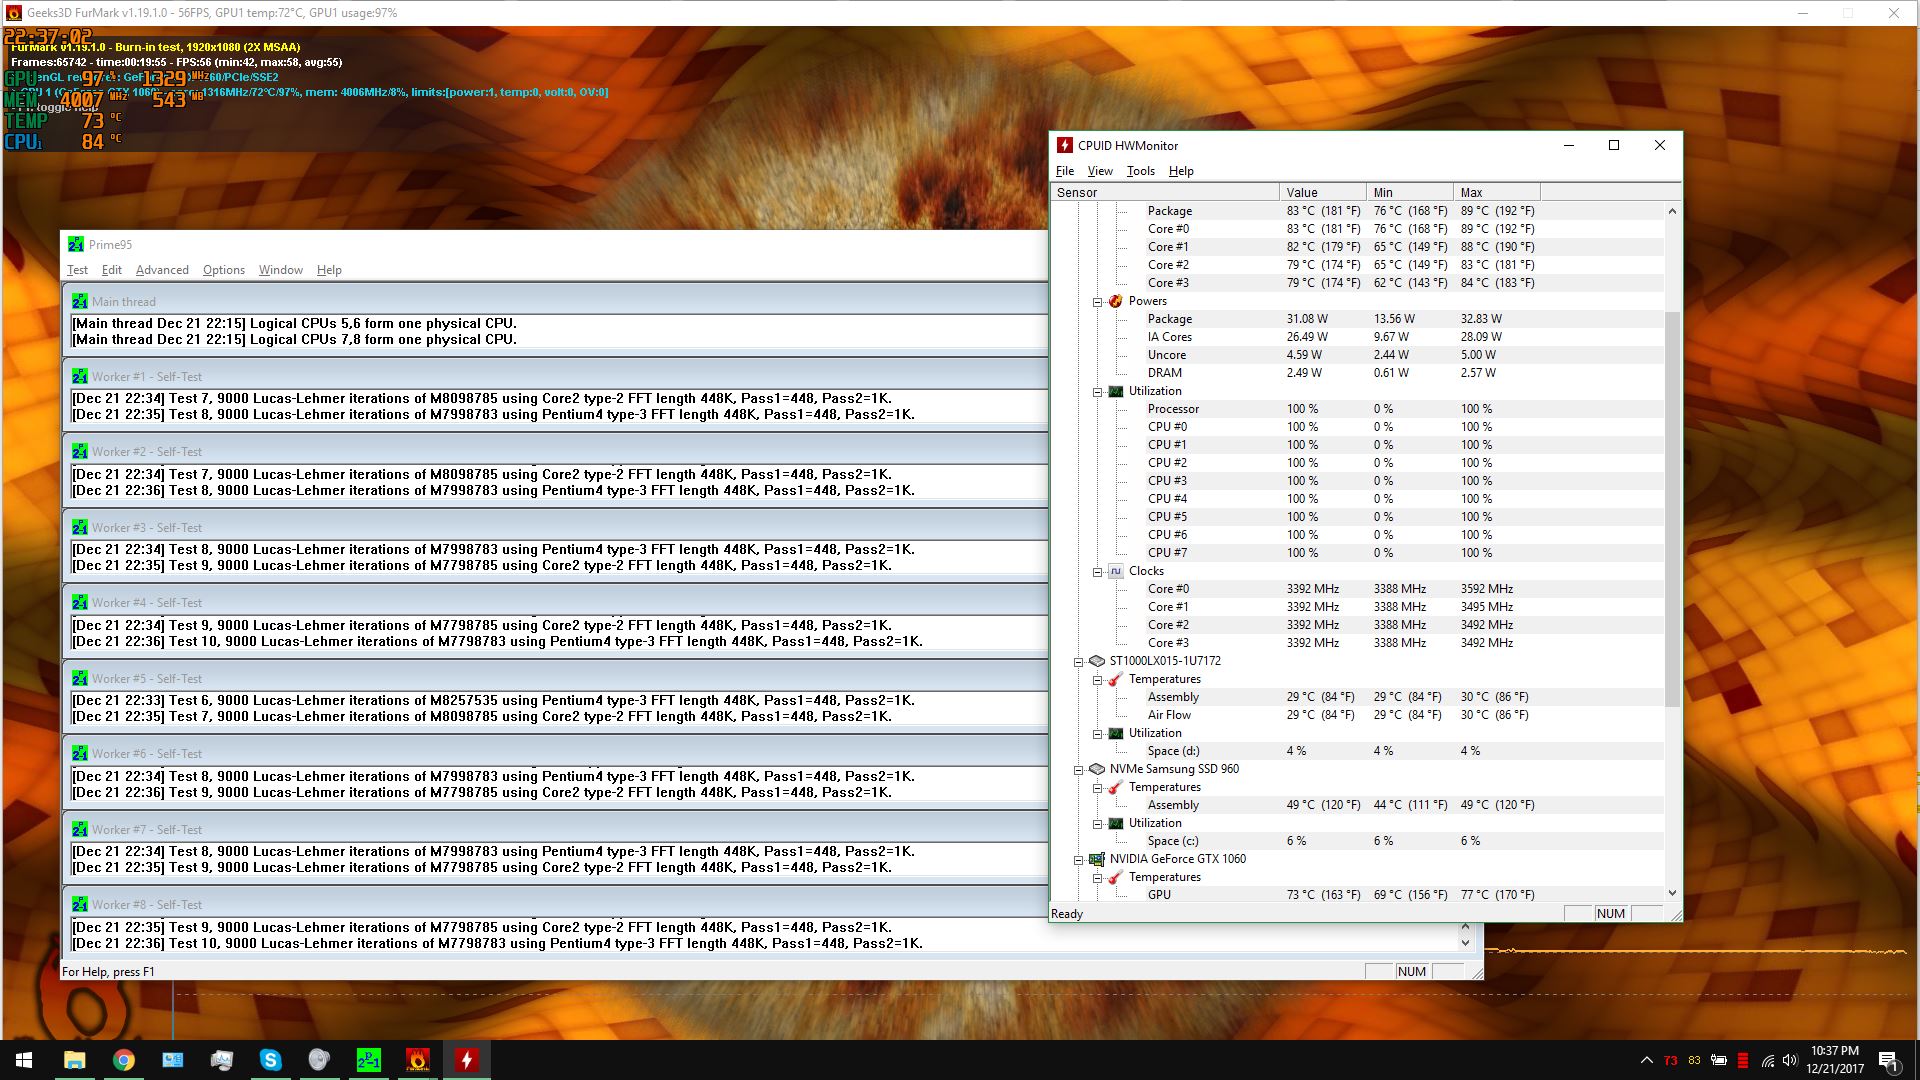
Task: Open the View menu in HWMonitor
Action: [1100, 171]
